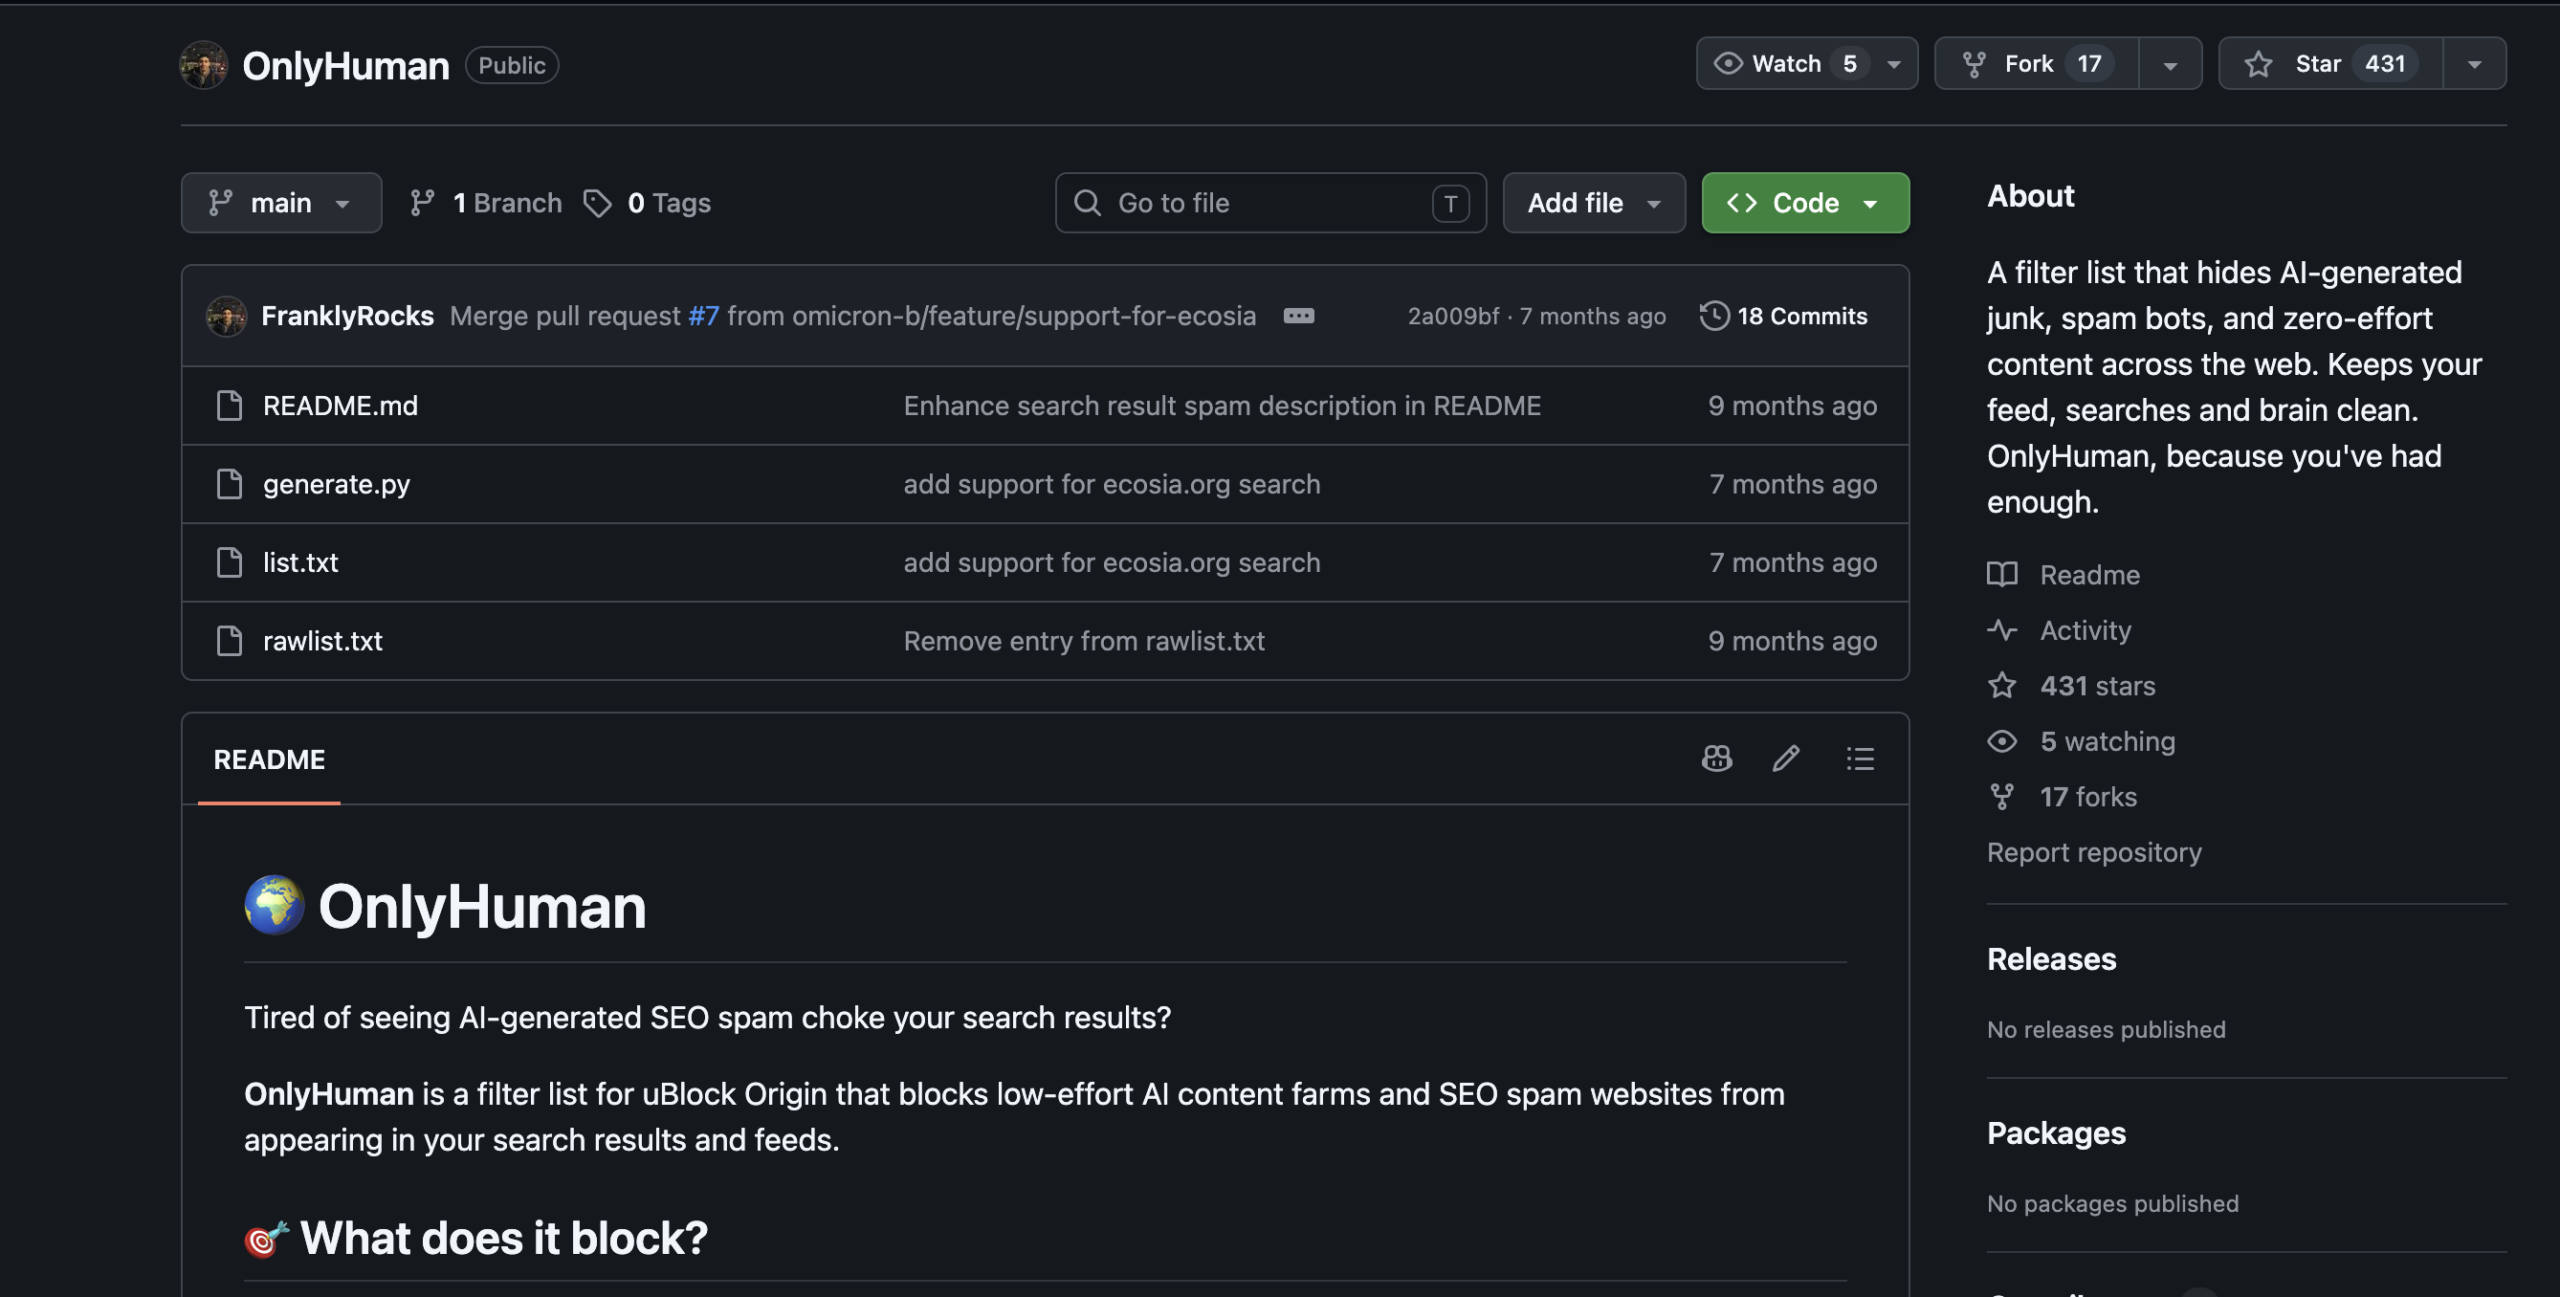2560x1297 pixels.
Task: Open the Add file dropdown
Action: pyautogui.click(x=1594, y=203)
